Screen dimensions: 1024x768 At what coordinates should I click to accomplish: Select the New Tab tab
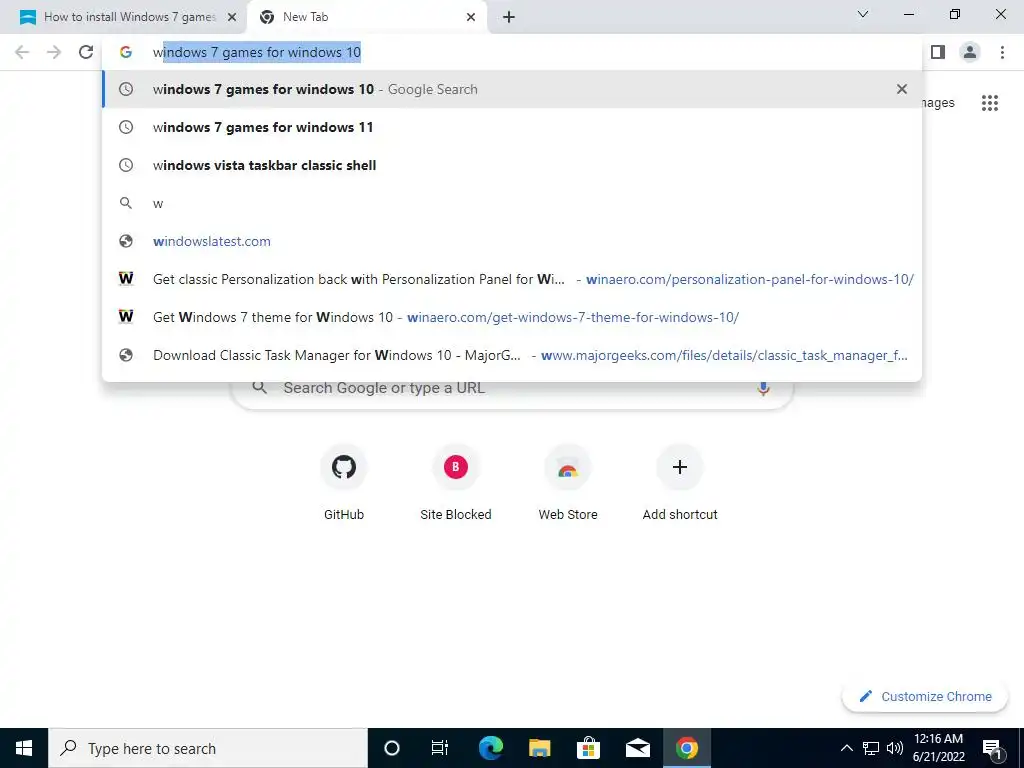(x=367, y=17)
